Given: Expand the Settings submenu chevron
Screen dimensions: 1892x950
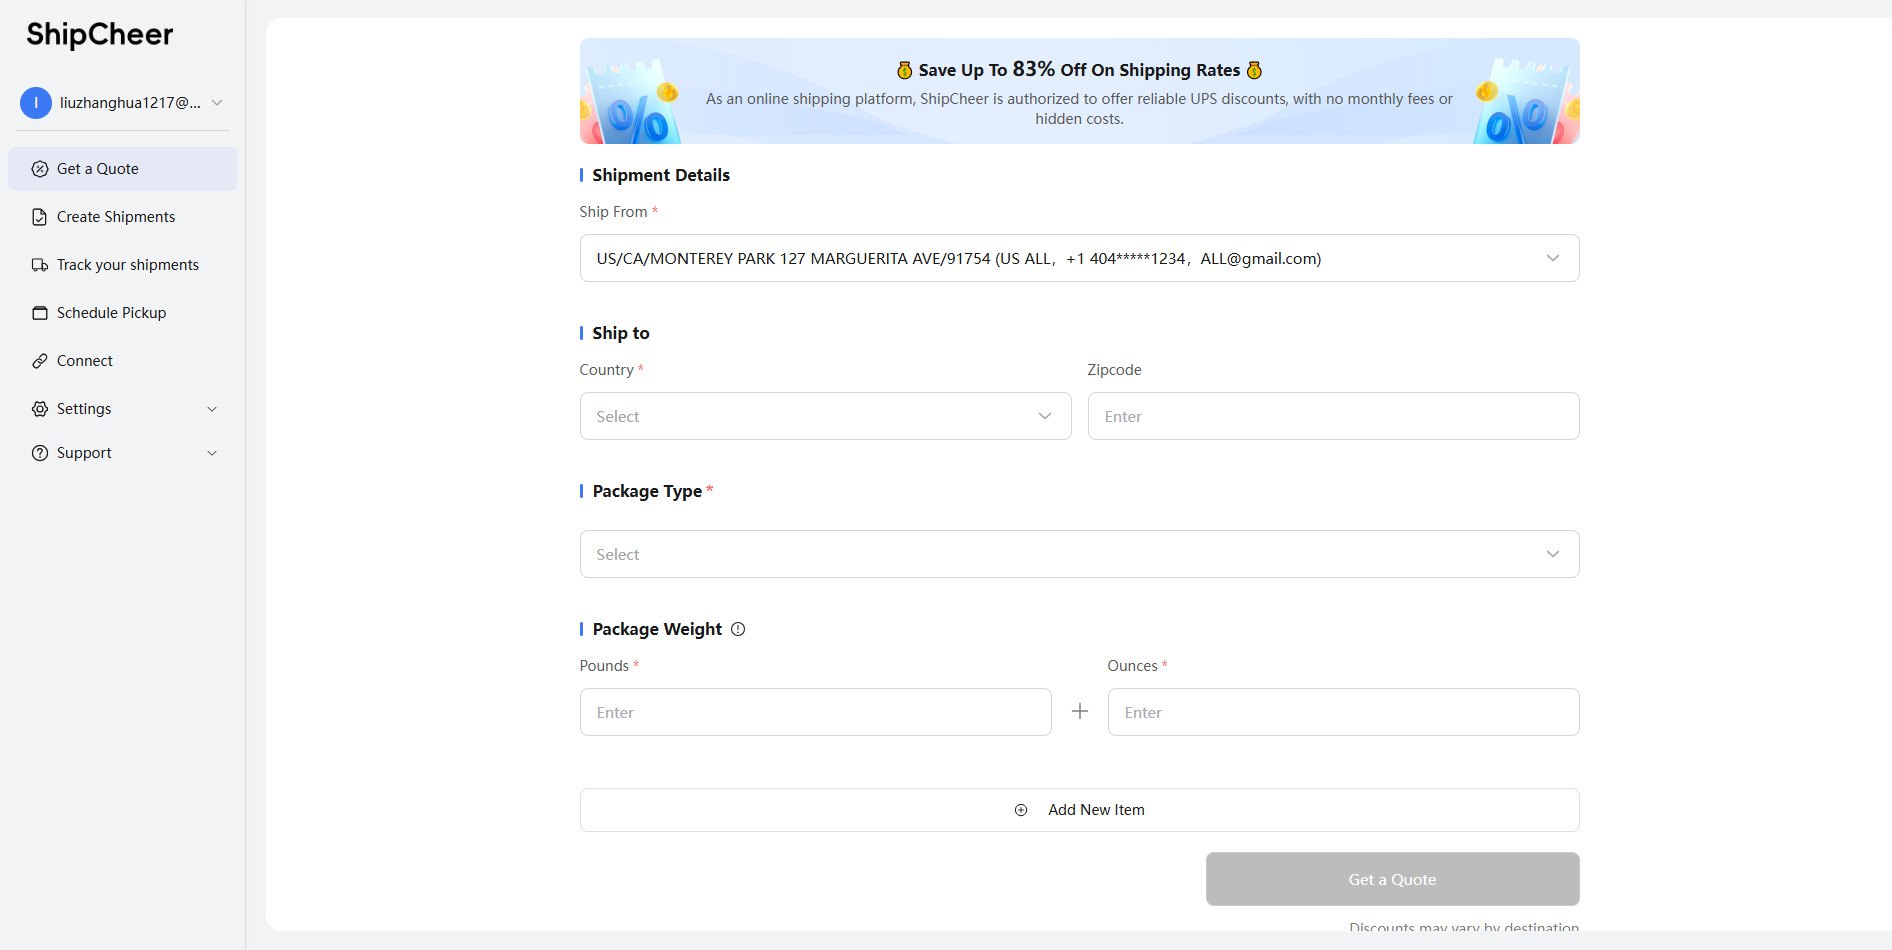Looking at the screenshot, I should [212, 409].
